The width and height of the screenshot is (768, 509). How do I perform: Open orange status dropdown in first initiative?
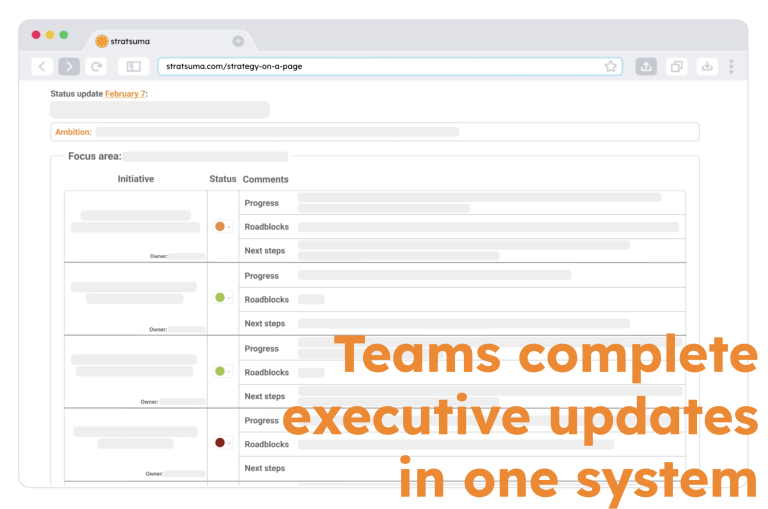pos(223,226)
